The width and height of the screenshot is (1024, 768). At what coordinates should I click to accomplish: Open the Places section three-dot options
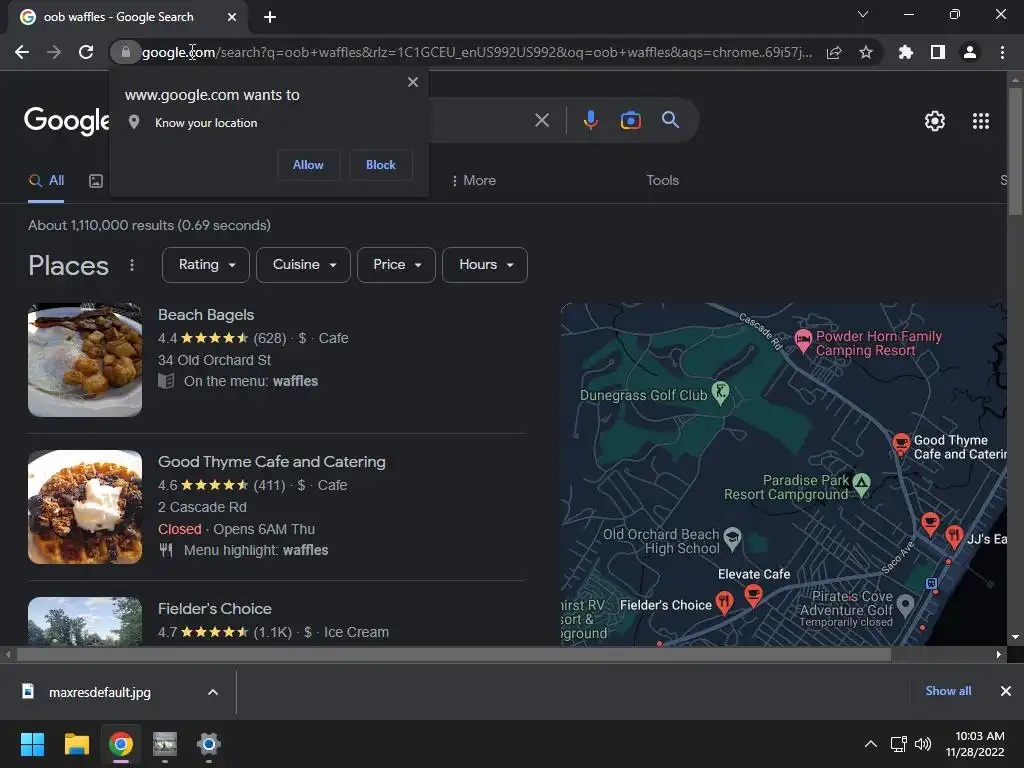coord(132,265)
